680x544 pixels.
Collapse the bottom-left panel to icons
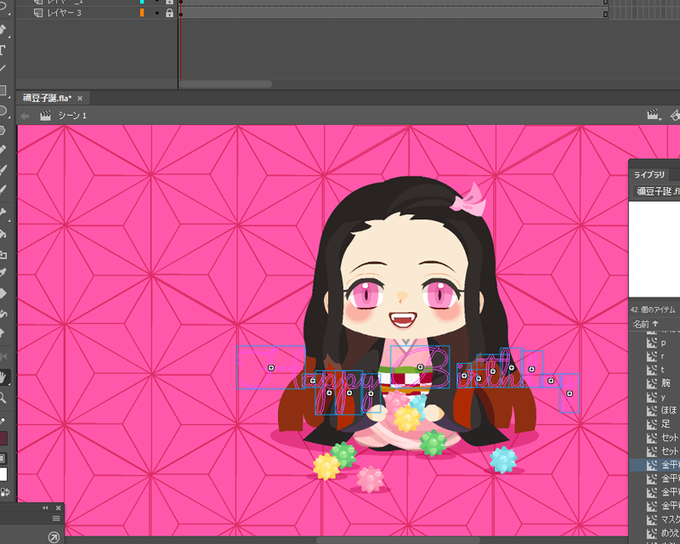click(45, 508)
